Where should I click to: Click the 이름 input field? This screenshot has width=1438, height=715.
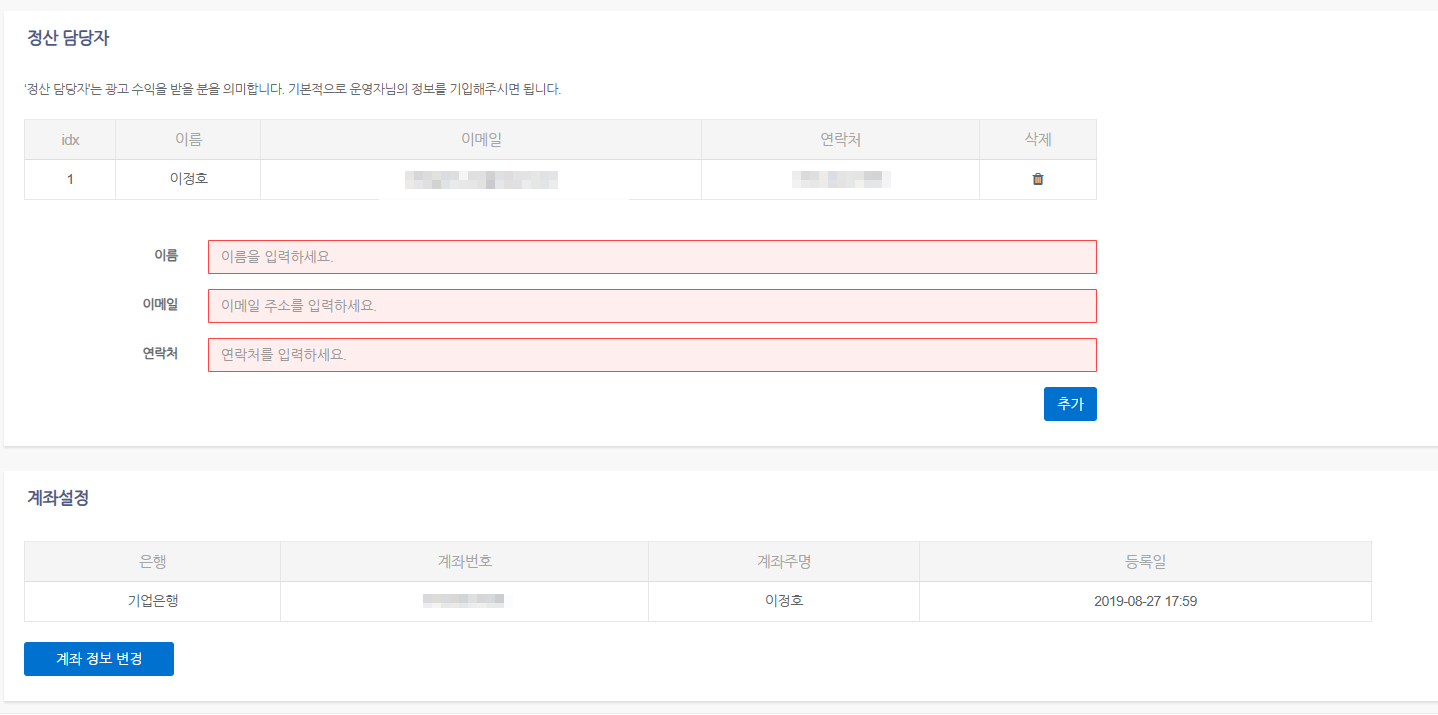click(x=650, y=256)
